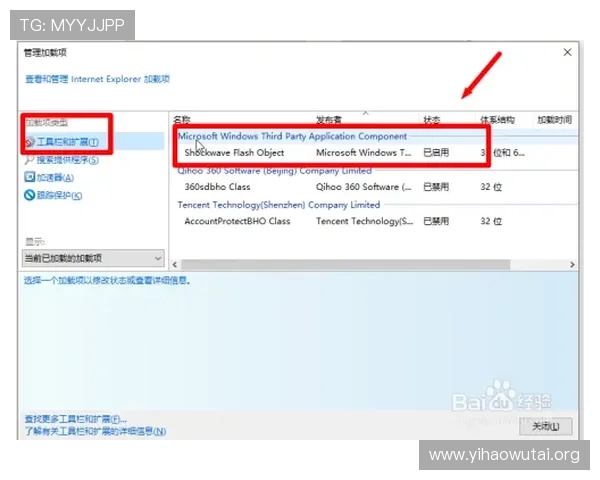Click the 已启用 status of Shockwave Flash

(x=436, y=153)
